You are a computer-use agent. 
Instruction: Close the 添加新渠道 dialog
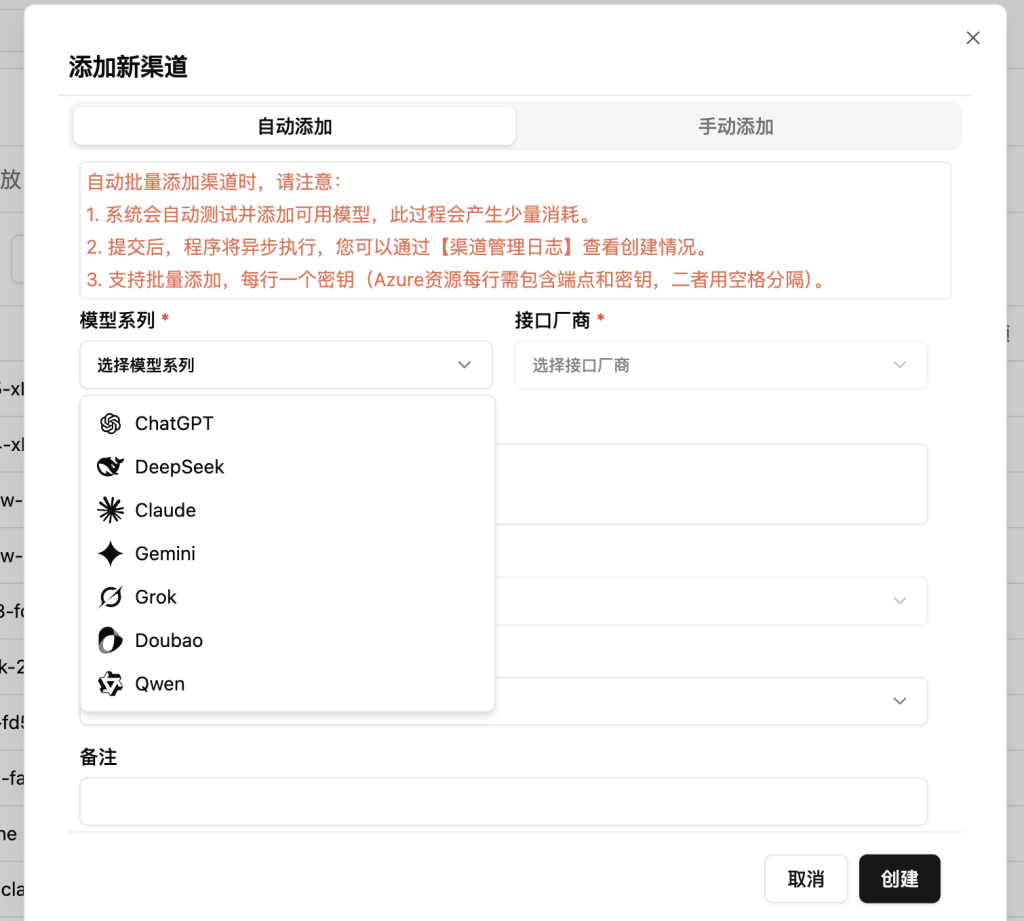972,38
